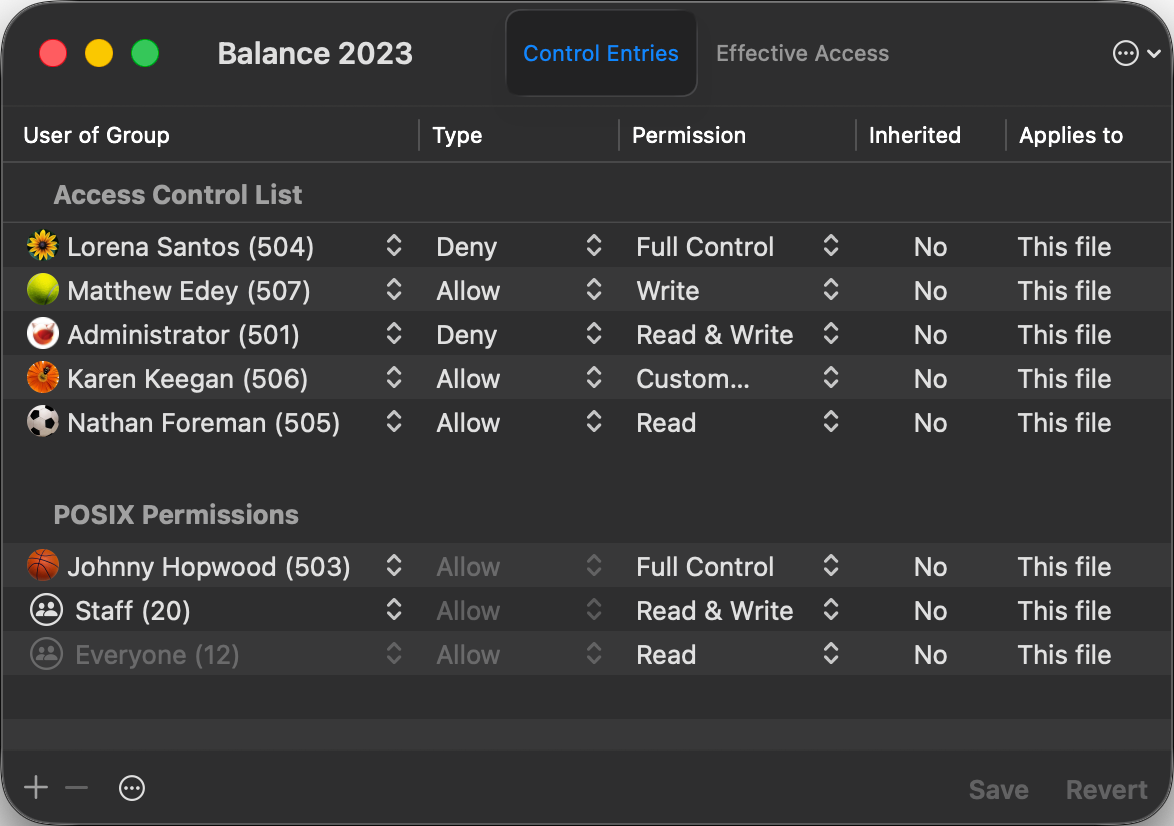Click Lorena Santos sunflower avatar icon

(x=43, y=246)
